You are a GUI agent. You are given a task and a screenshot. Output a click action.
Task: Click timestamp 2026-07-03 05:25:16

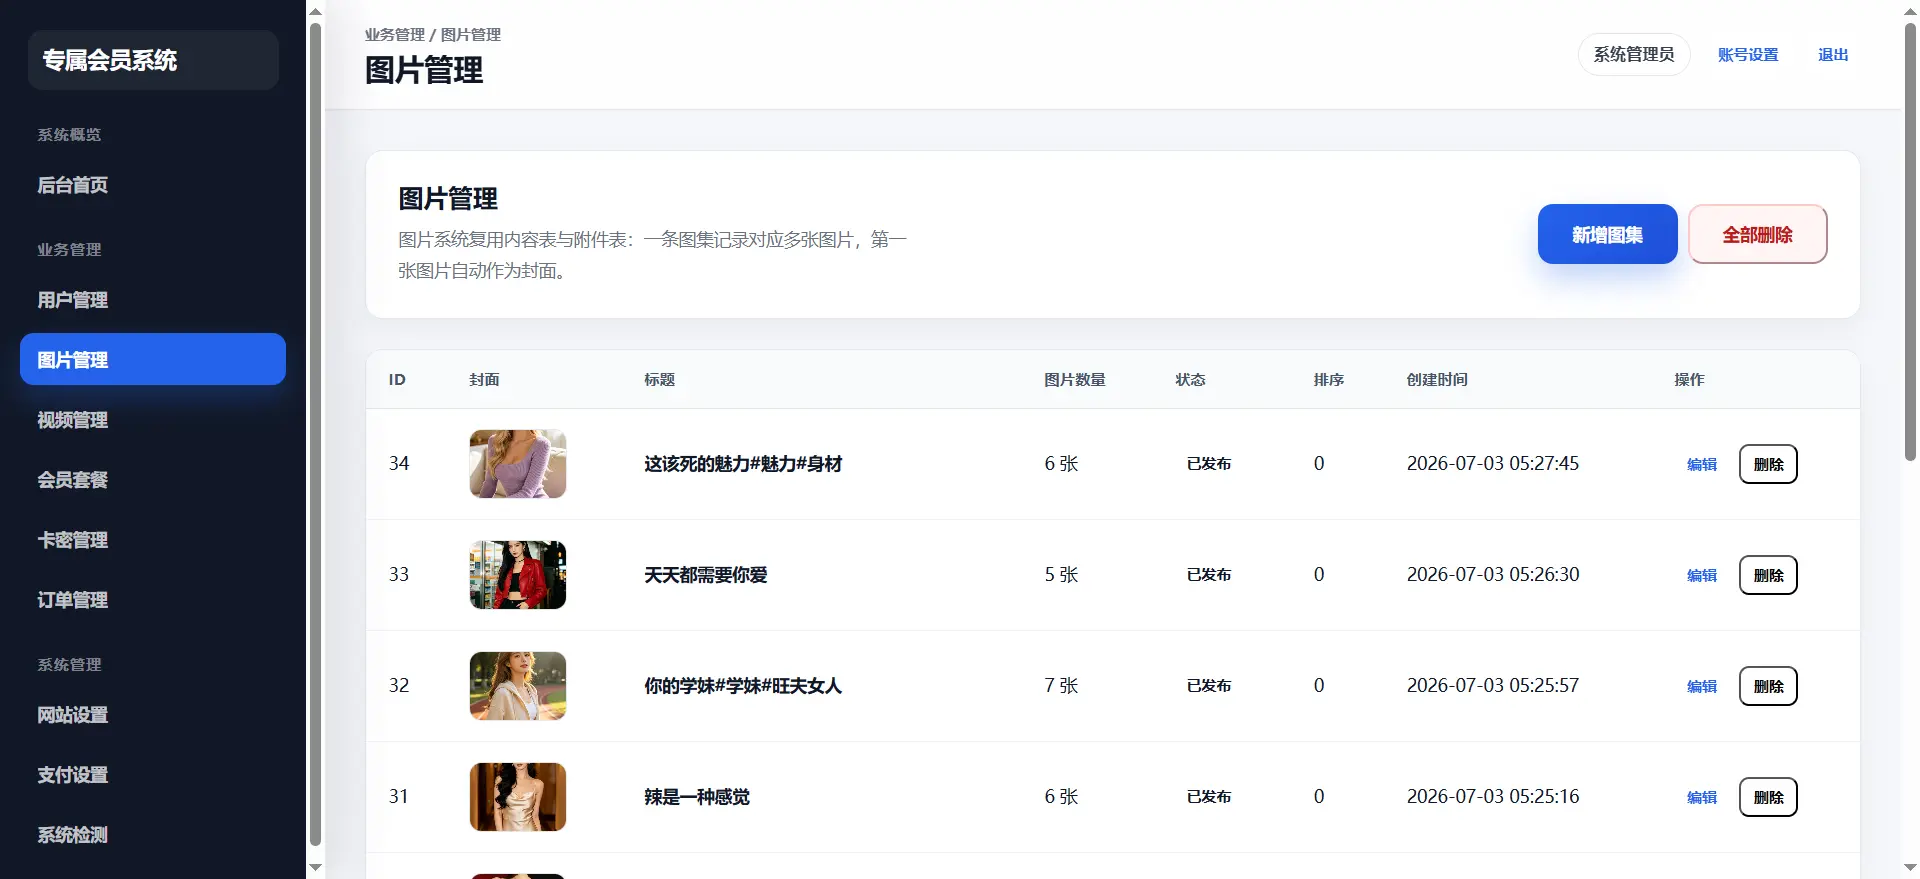(1493, 797)
